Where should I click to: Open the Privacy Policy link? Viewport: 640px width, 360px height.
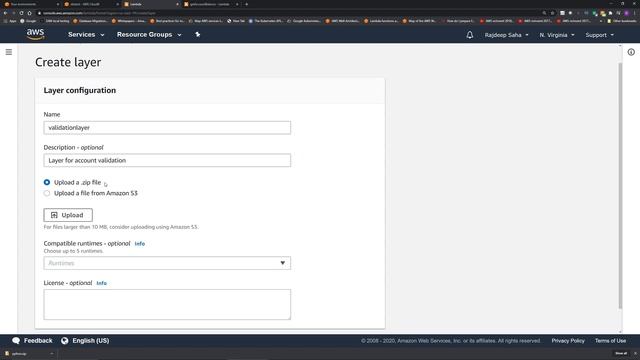click(568, 340)
